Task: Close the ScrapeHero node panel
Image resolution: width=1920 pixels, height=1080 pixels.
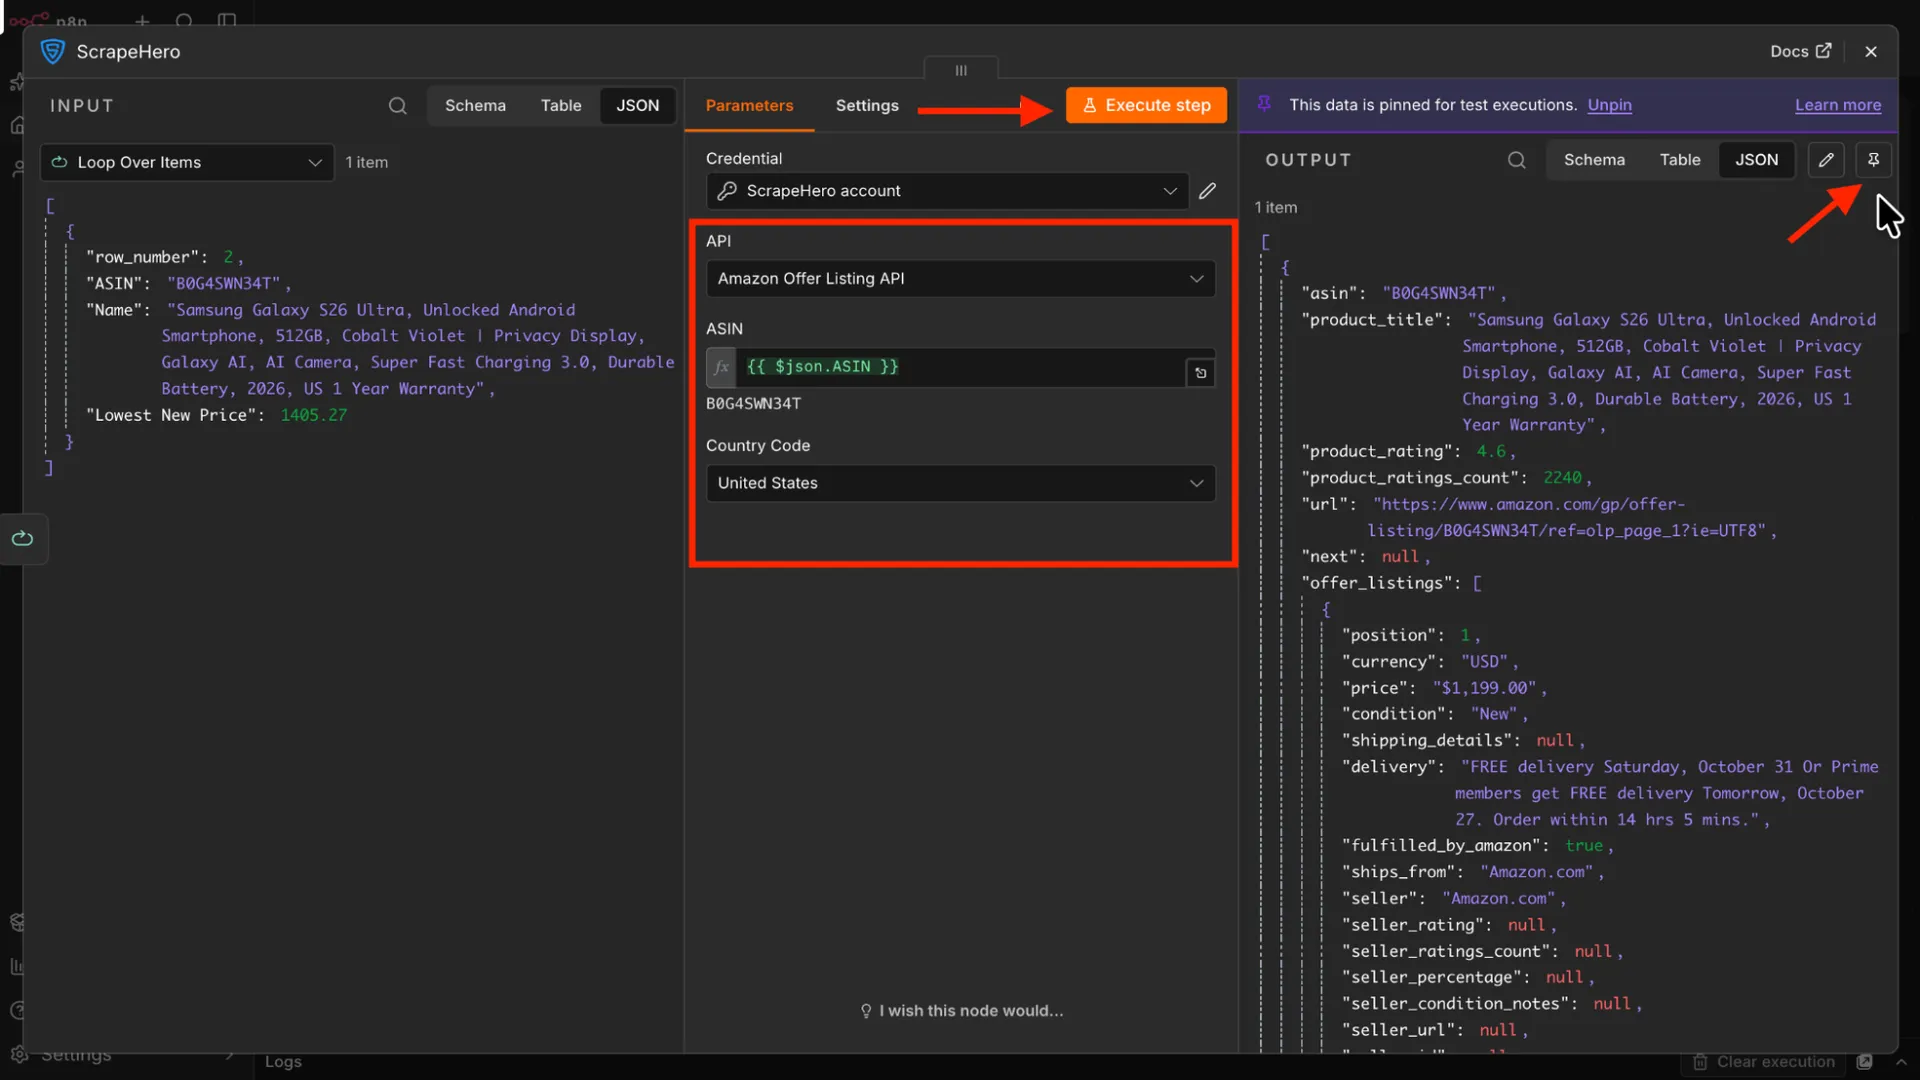Action: pos(1870,52)
